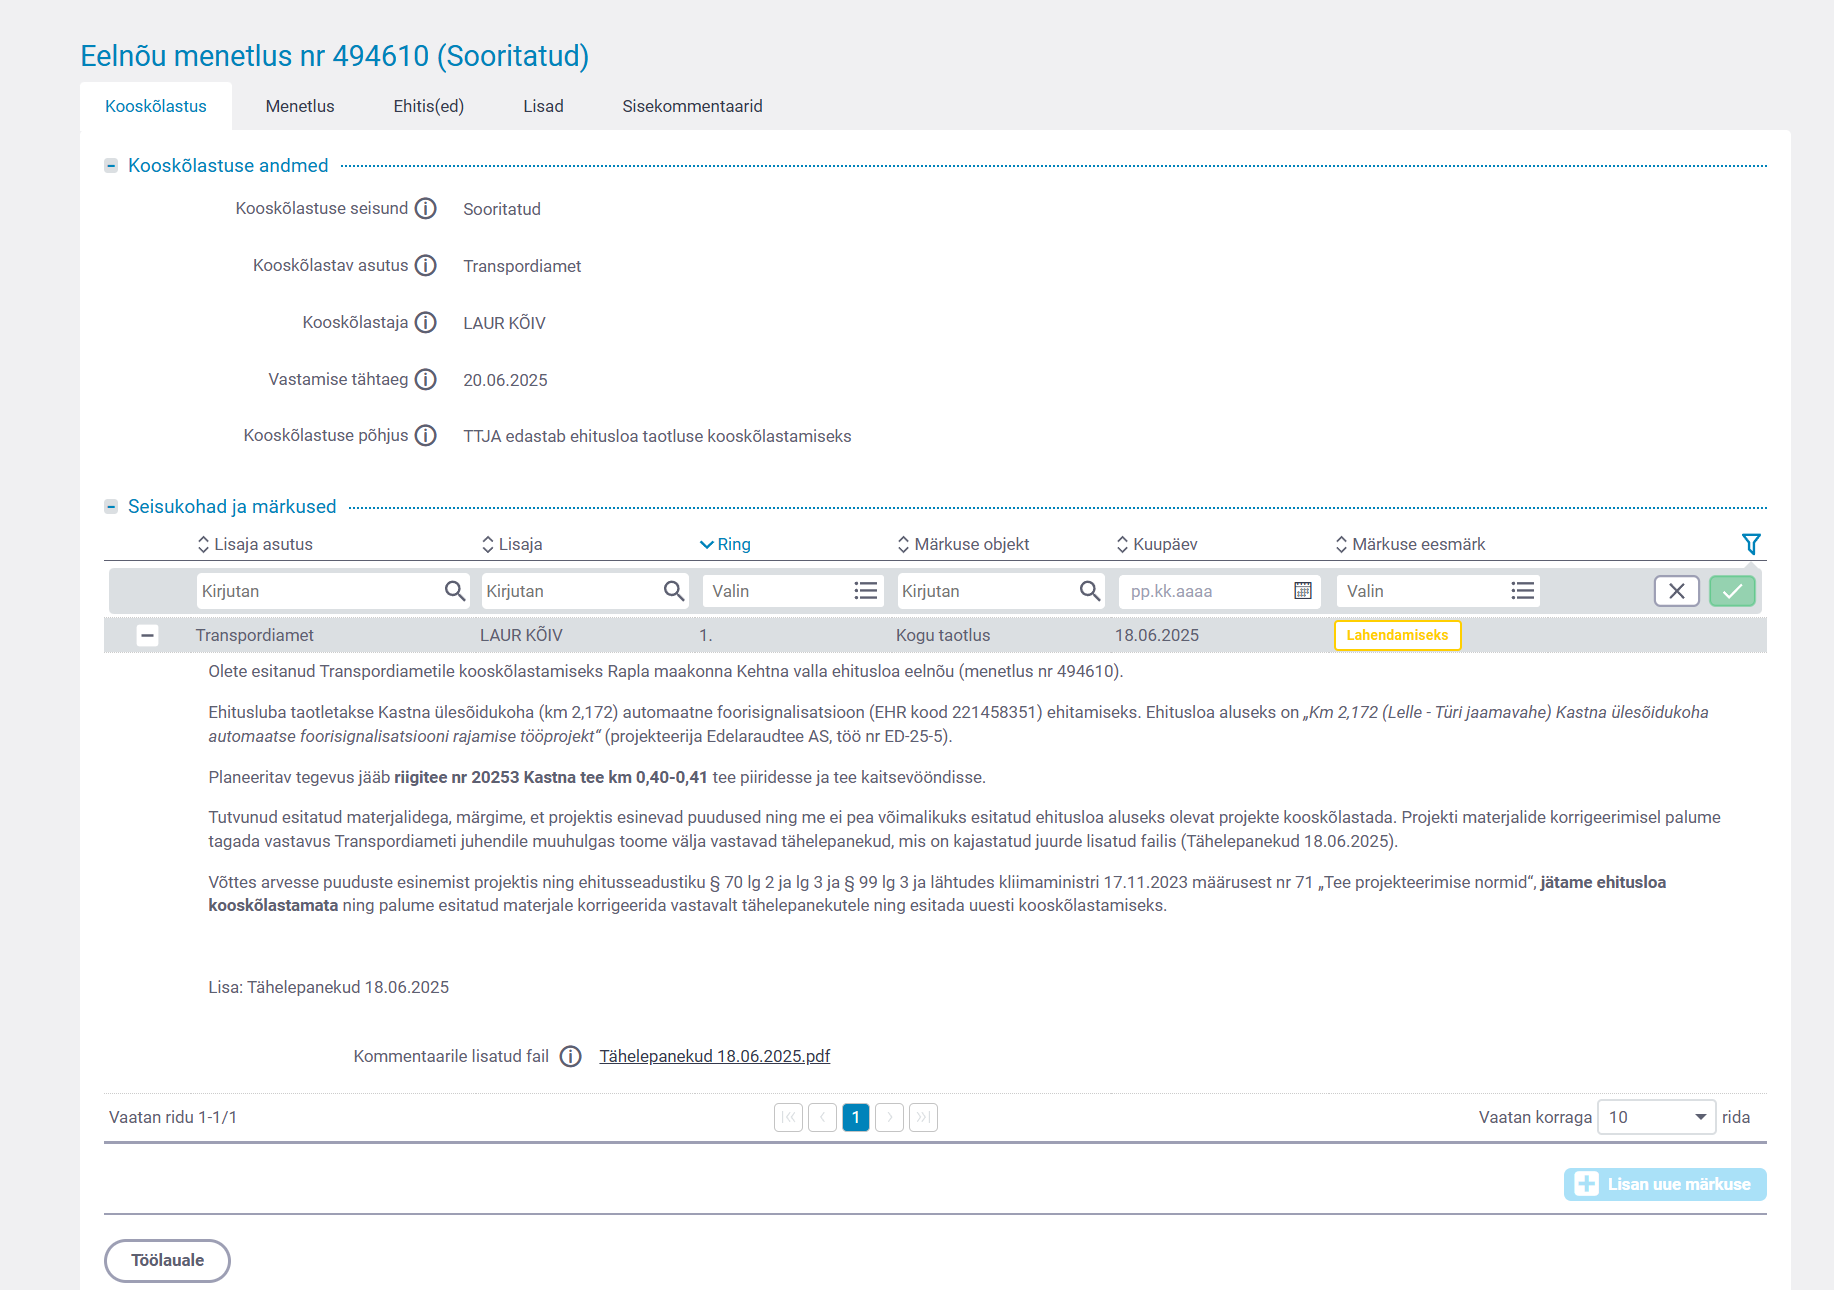The image size is (1834, 1290).
Task: Show info for Kooskõlastaja field
Action: tap(426, 322)
